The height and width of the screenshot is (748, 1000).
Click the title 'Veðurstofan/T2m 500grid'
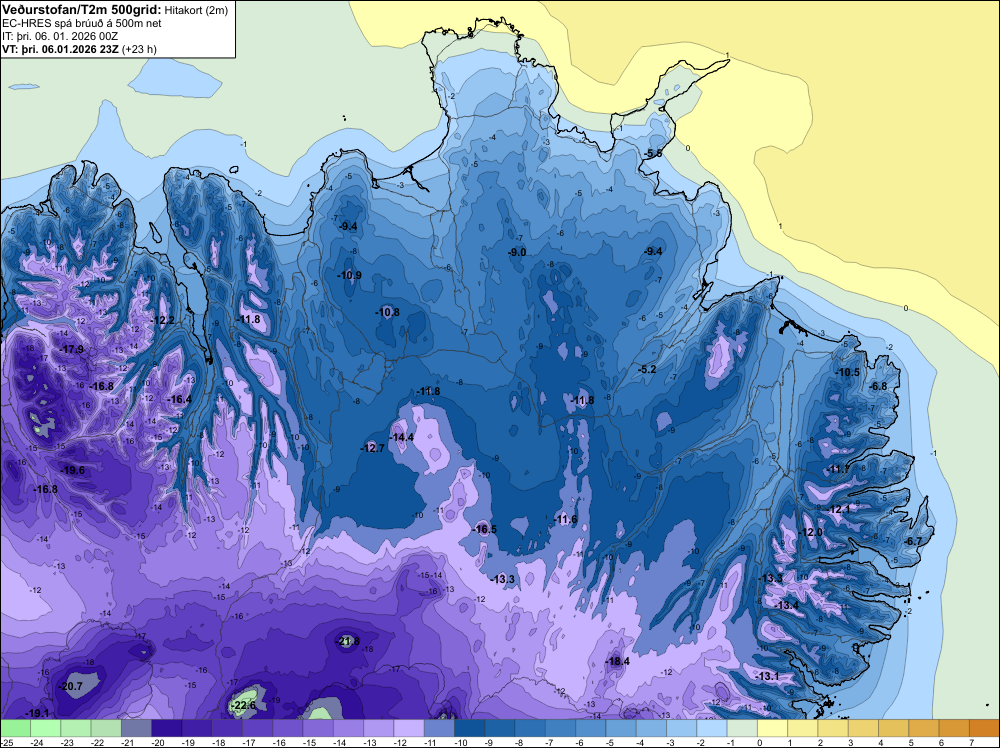82,9
